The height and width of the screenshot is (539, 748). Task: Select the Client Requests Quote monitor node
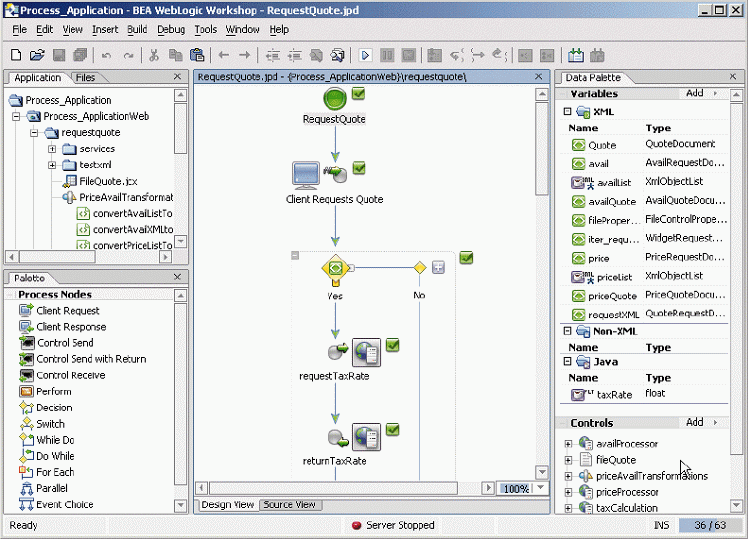point(306,176)
